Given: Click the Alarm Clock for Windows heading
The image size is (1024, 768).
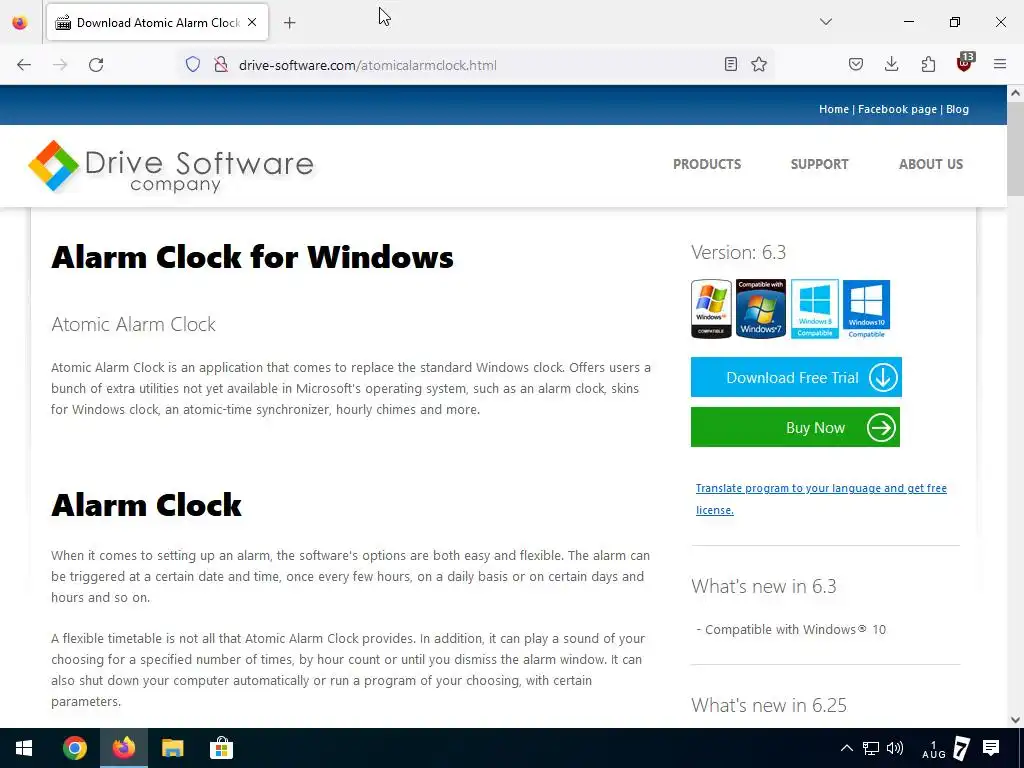Looking at the screenshot, I should tap(252, 257).
